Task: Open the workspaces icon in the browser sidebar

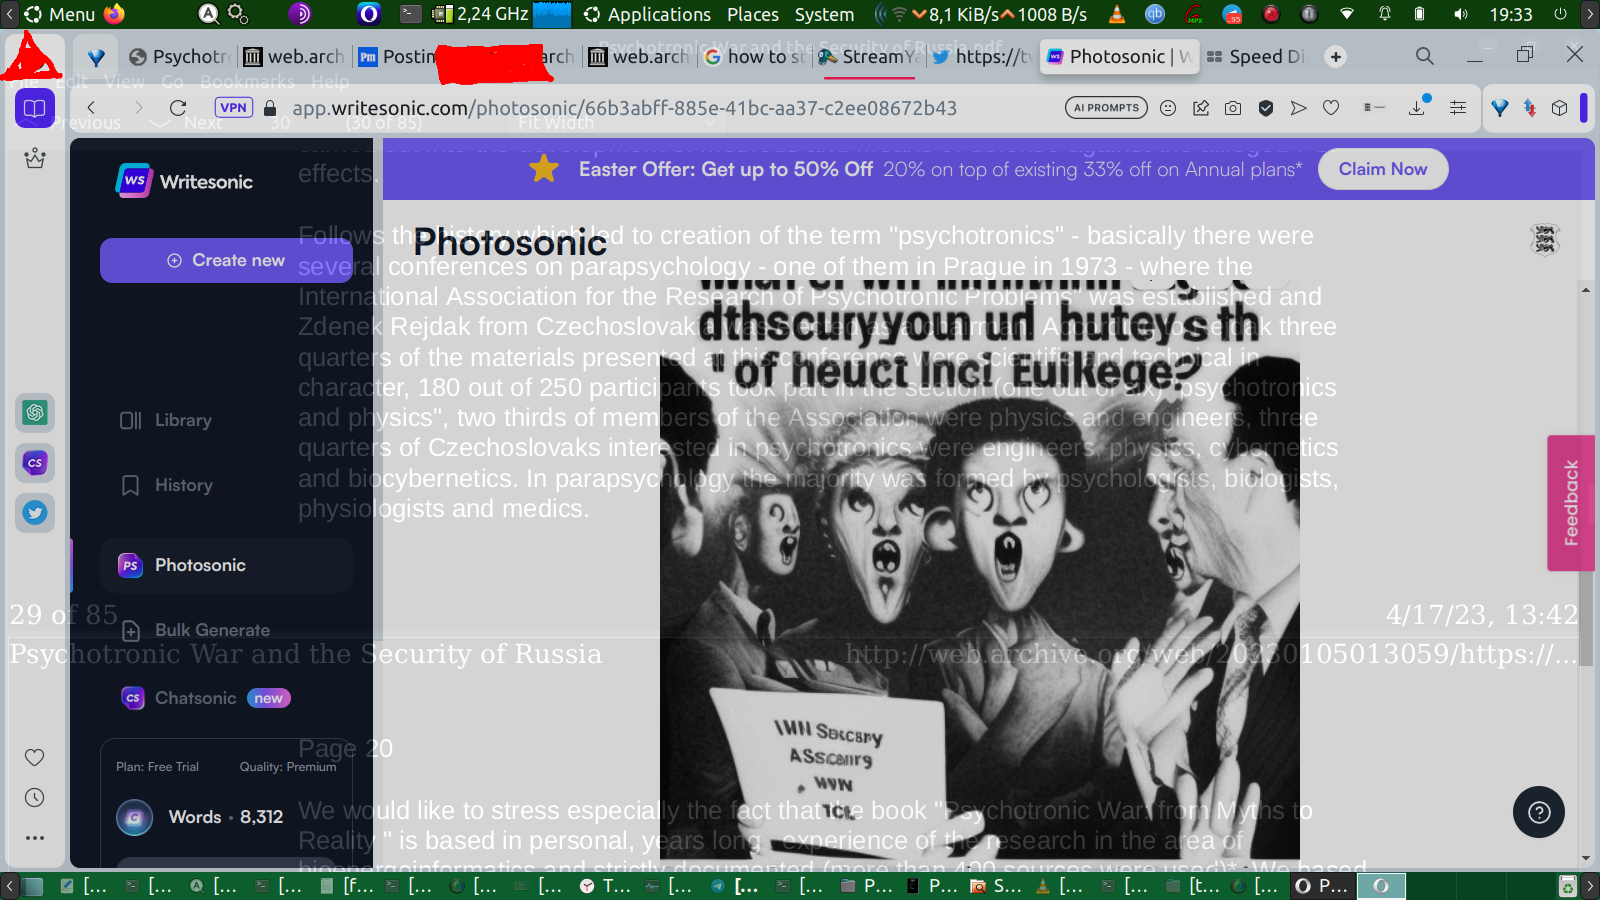Action: 35,108
